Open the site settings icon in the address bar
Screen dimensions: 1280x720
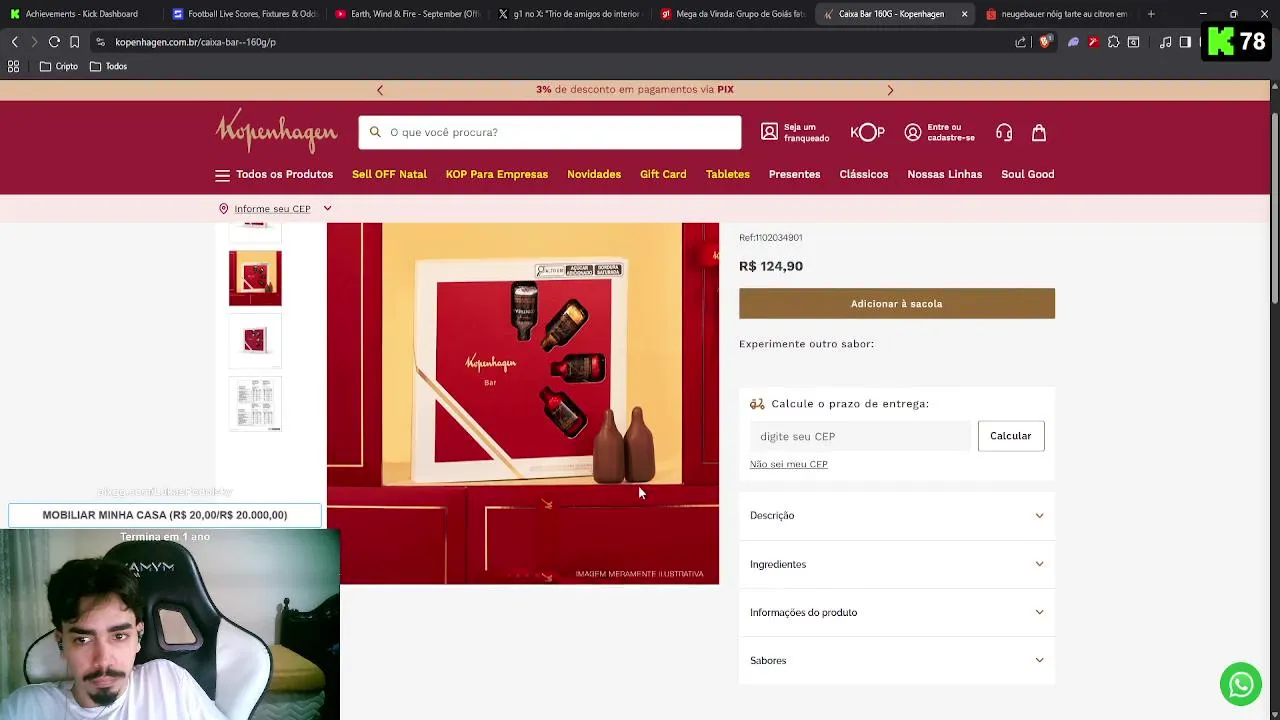pos(100,42)
